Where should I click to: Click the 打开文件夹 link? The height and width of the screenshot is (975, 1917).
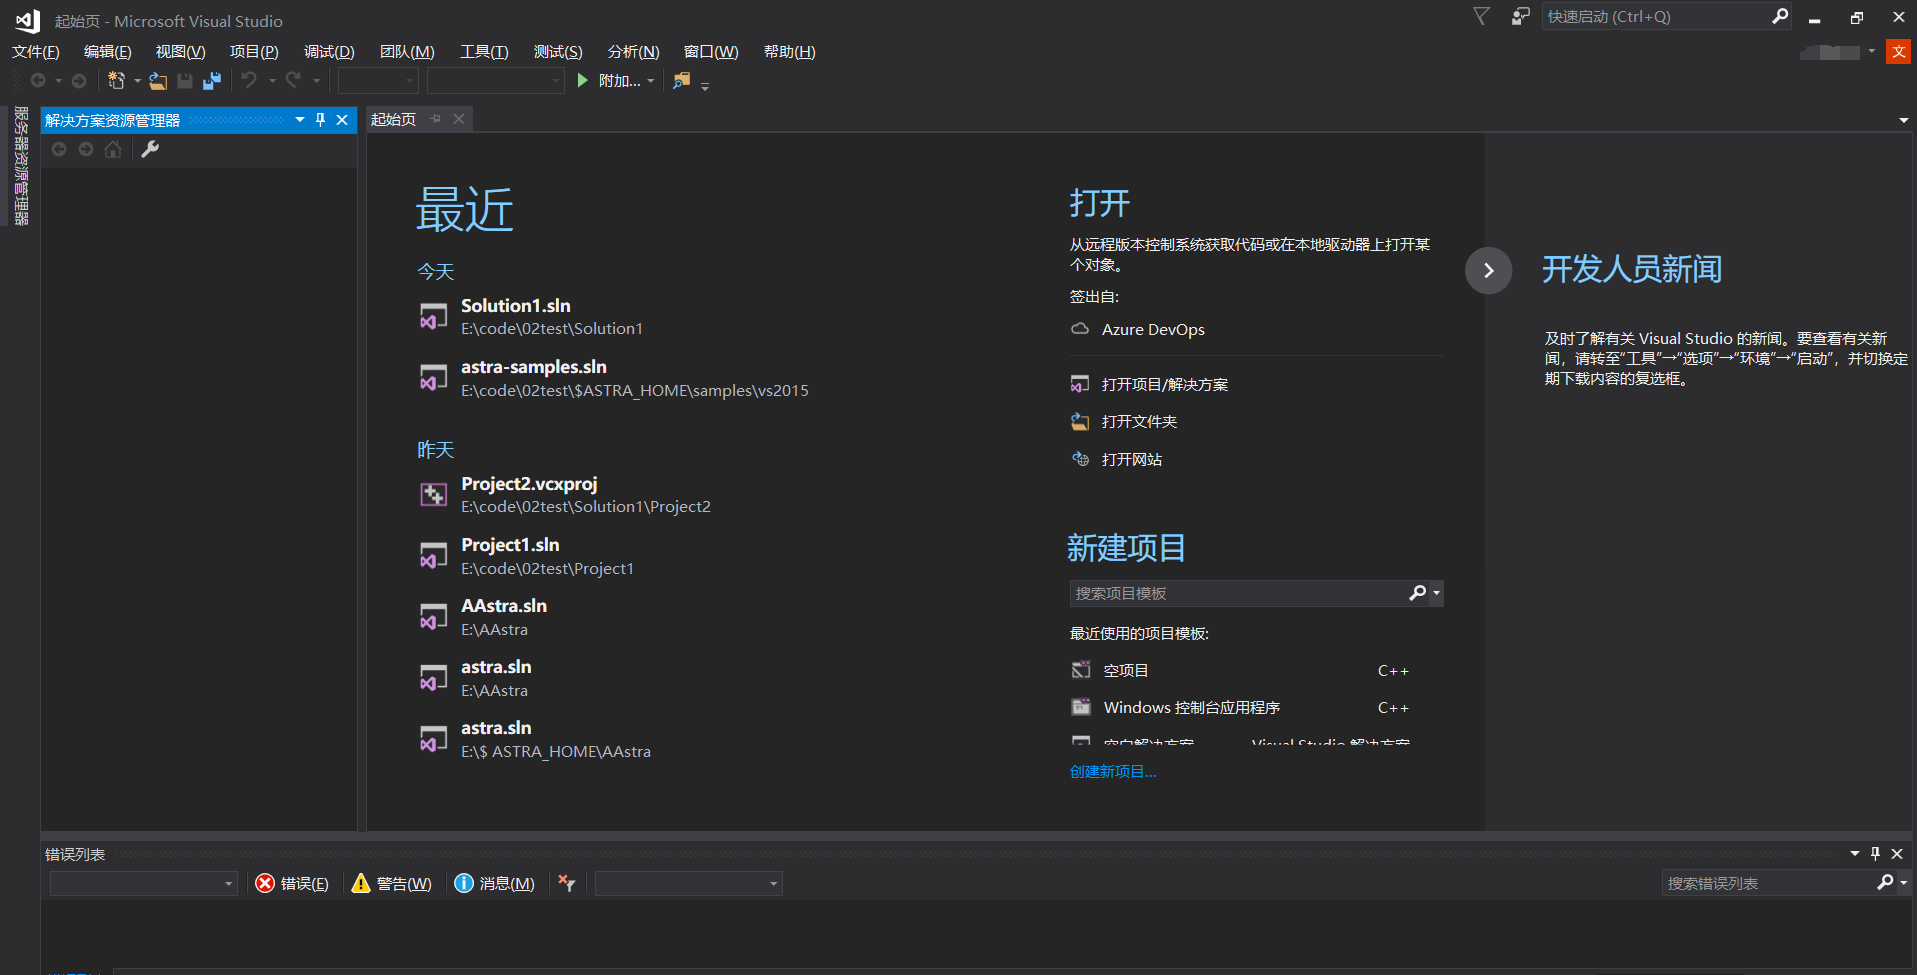(1139, 421)
